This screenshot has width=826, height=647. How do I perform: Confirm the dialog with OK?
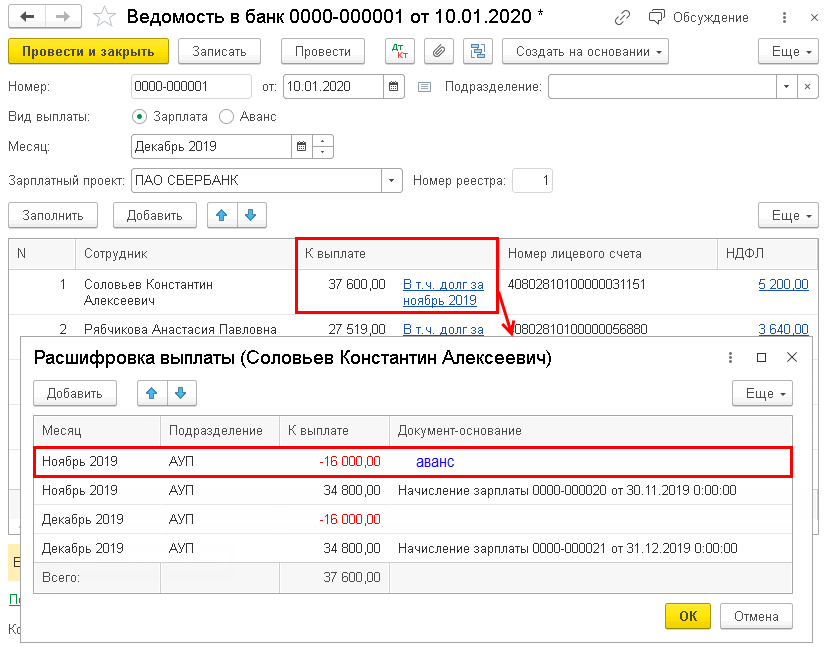(x=688, y=616)
